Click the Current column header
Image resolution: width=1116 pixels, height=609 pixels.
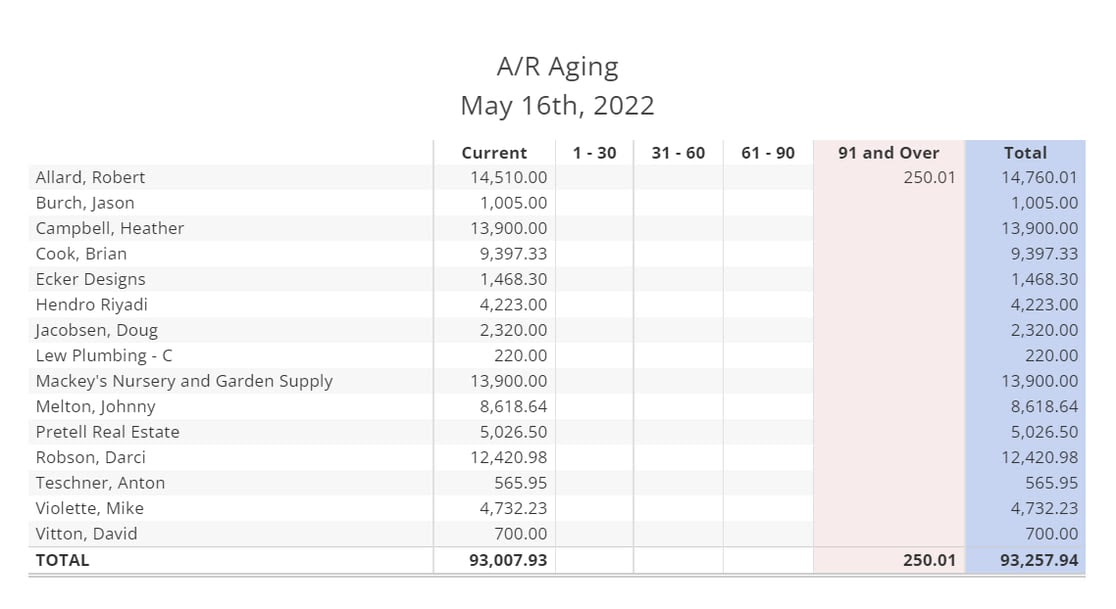coord(494,153)
